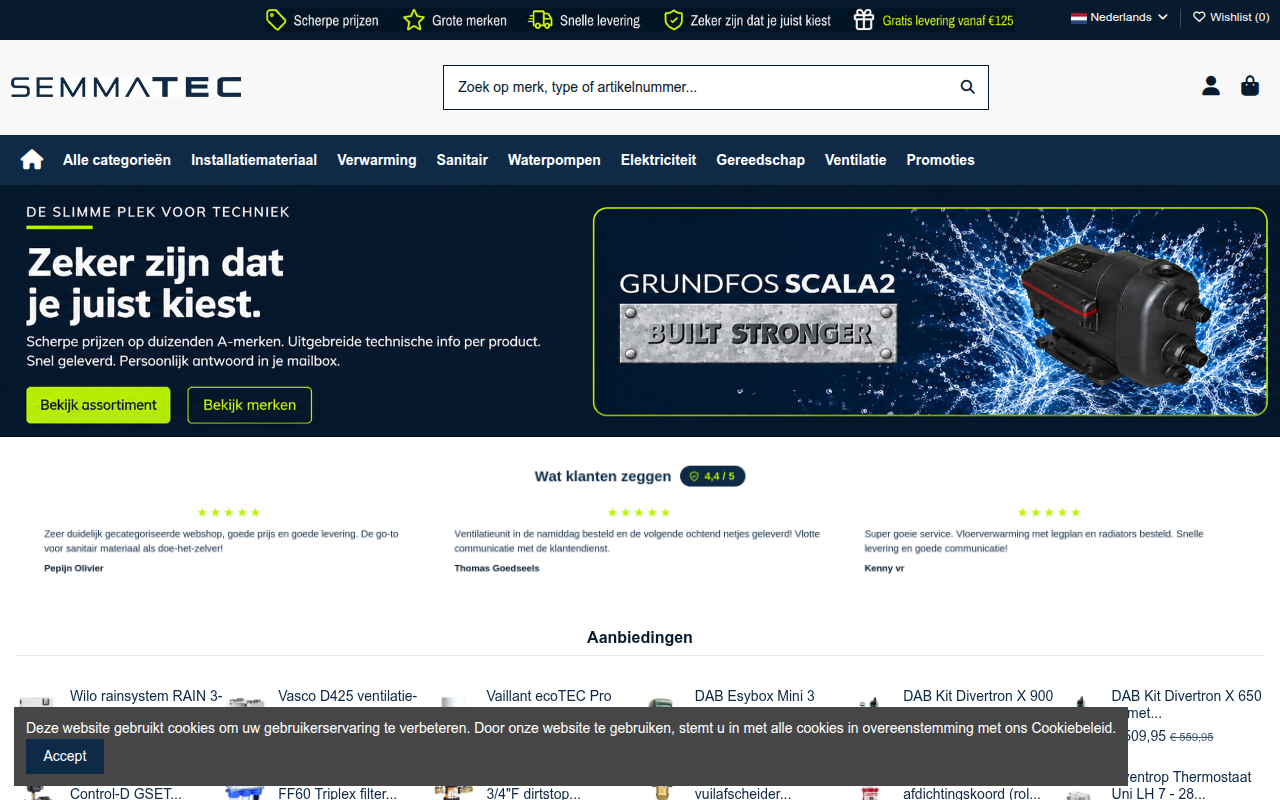The width and height of the screenshot is (1280, 800).
Task: Click the Netherlands flag icon
Action: pyautogui.click(x=1079, y=17)
